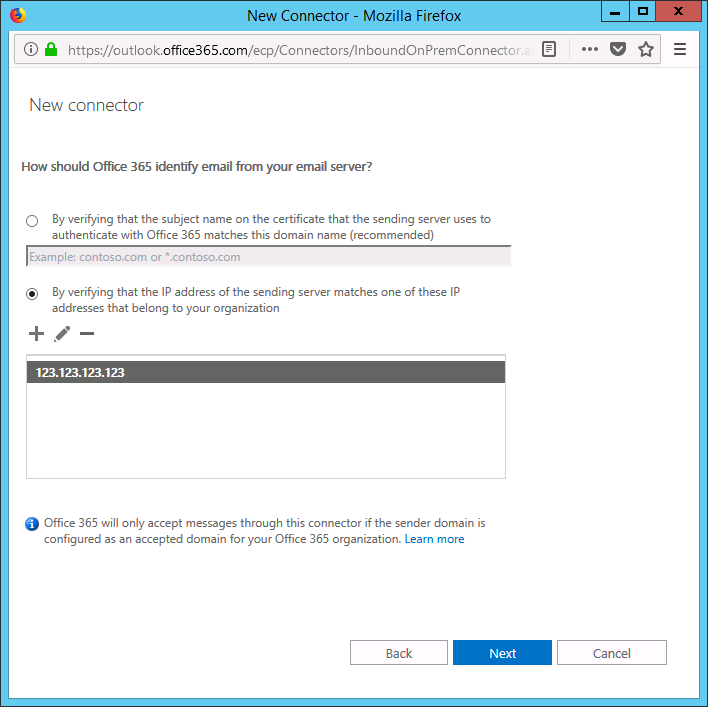This screenshot has width=708, height=707.
Task: Close the New Connector window
Action: (678, 11)
